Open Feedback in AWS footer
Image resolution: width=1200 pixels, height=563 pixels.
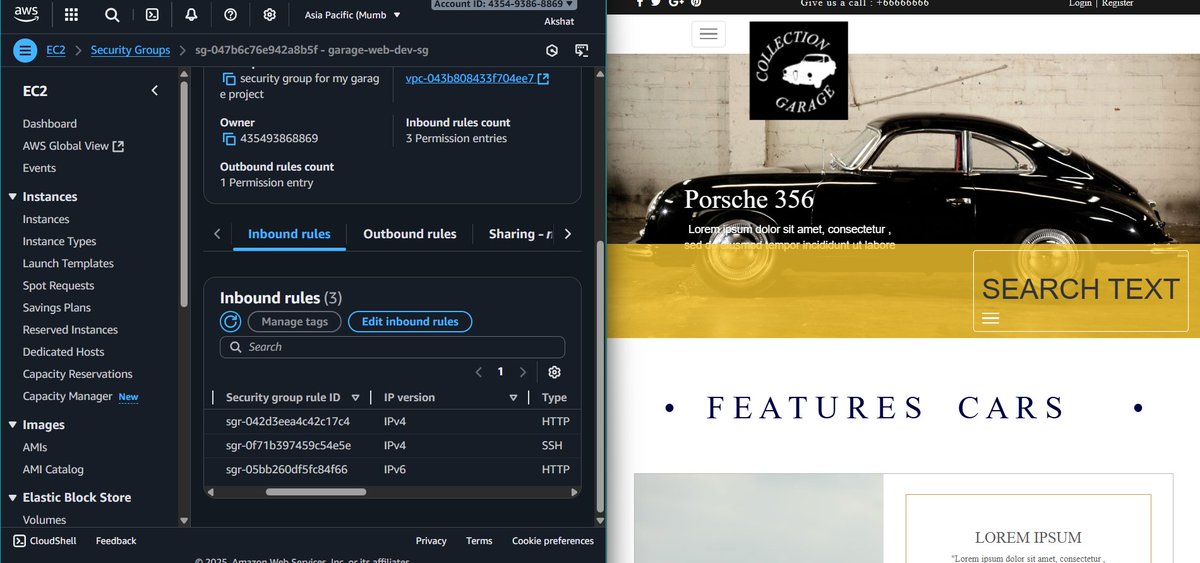pos(116,541)
